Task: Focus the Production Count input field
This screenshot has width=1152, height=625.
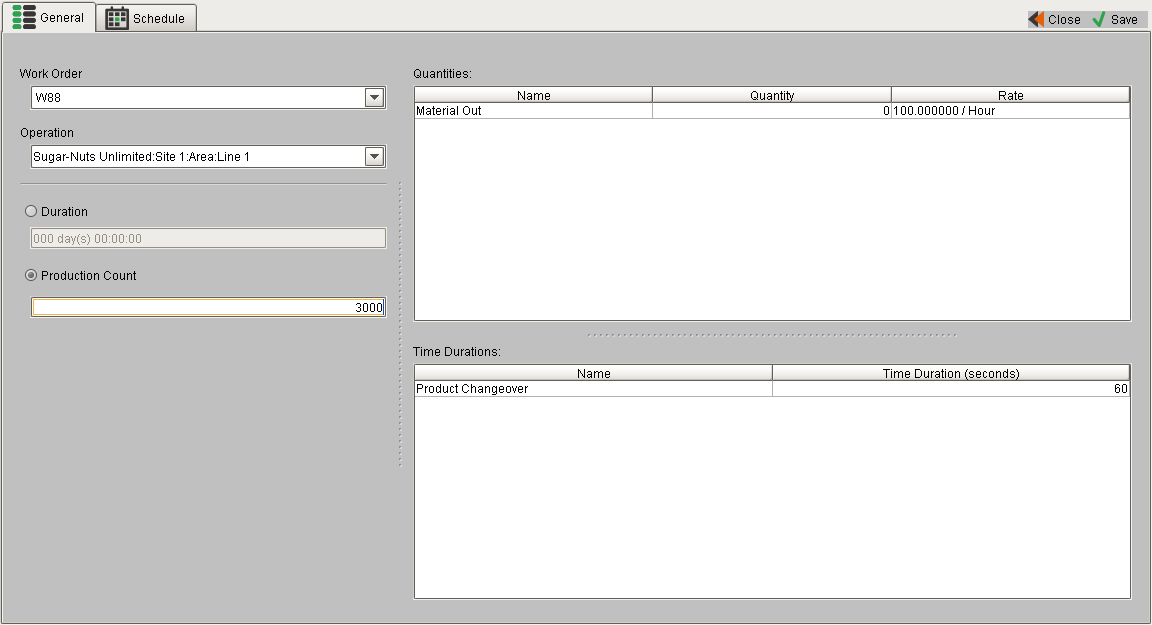Action: pos(208,308)
